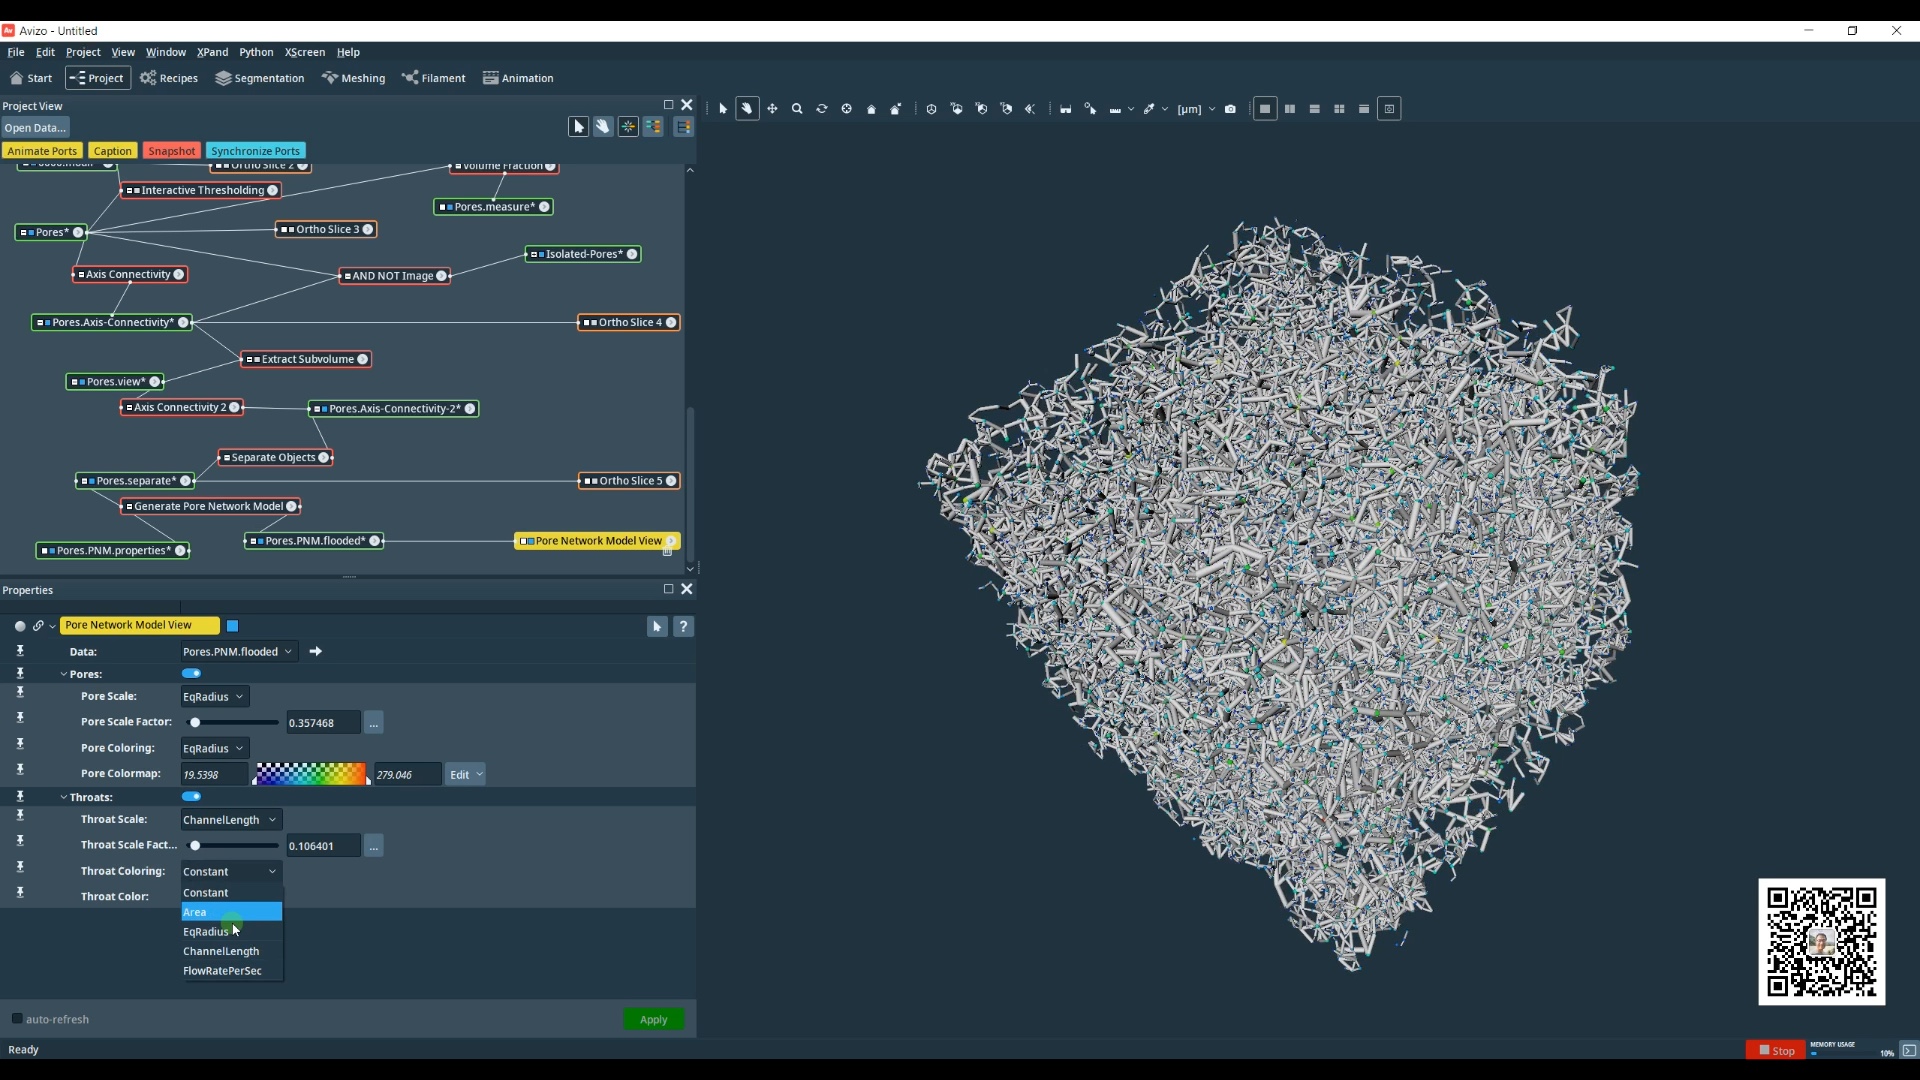Enable the auto-refresh checkbox
The height and width of the screenshot is (1080, 1920).
17,1019
